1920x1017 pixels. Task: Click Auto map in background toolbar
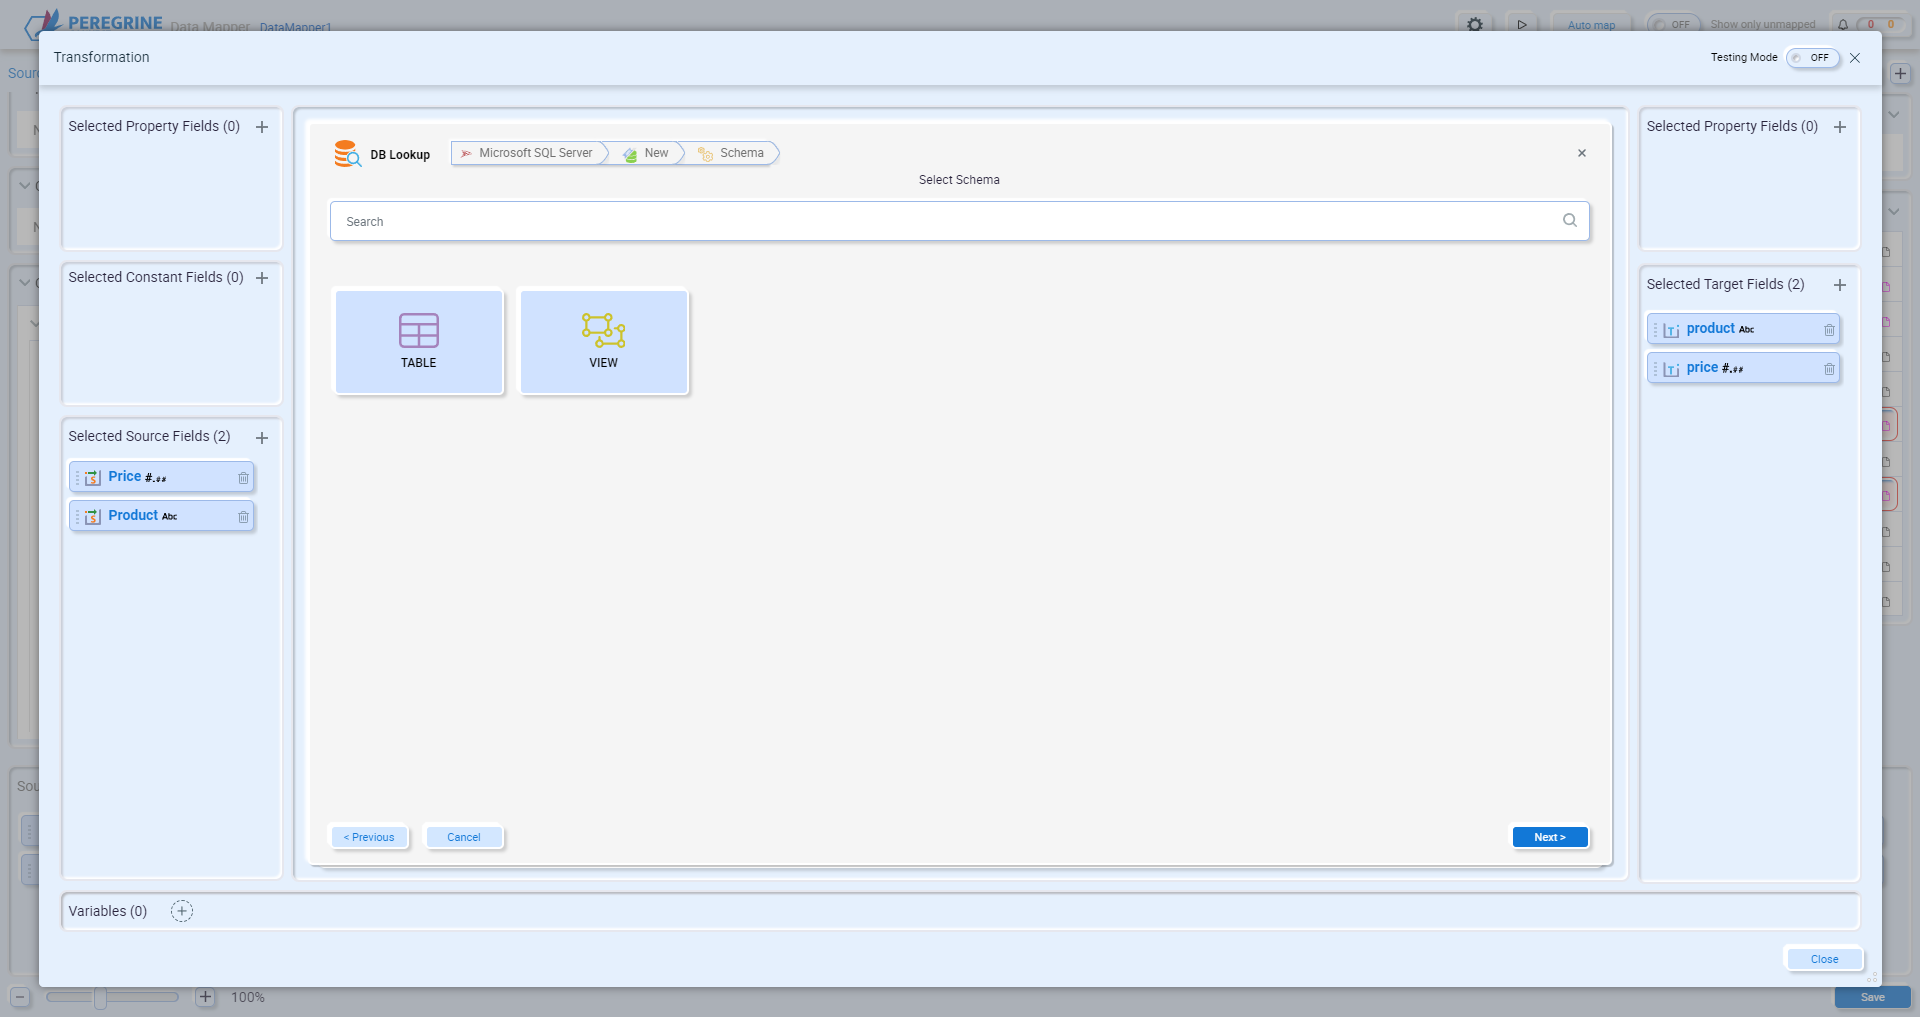coord(1591,24)
